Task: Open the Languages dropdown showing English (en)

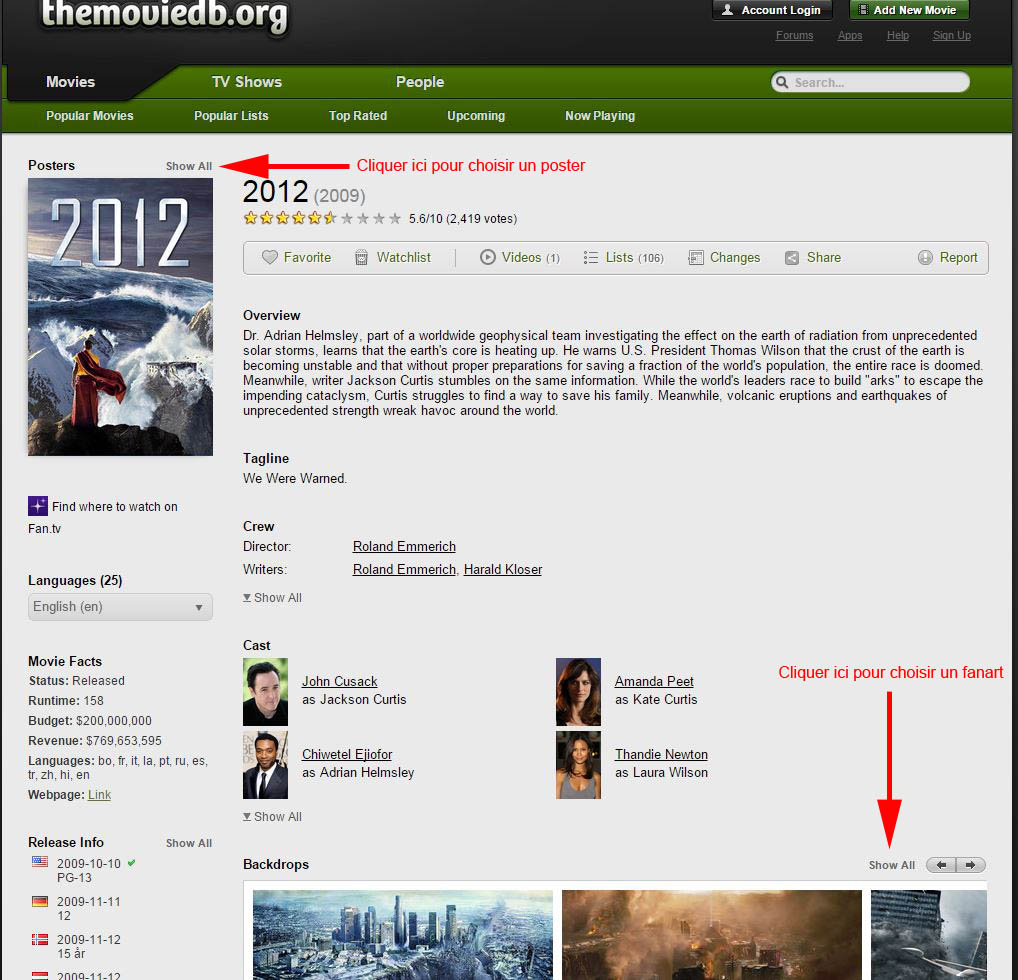Action: pos(120,607)
